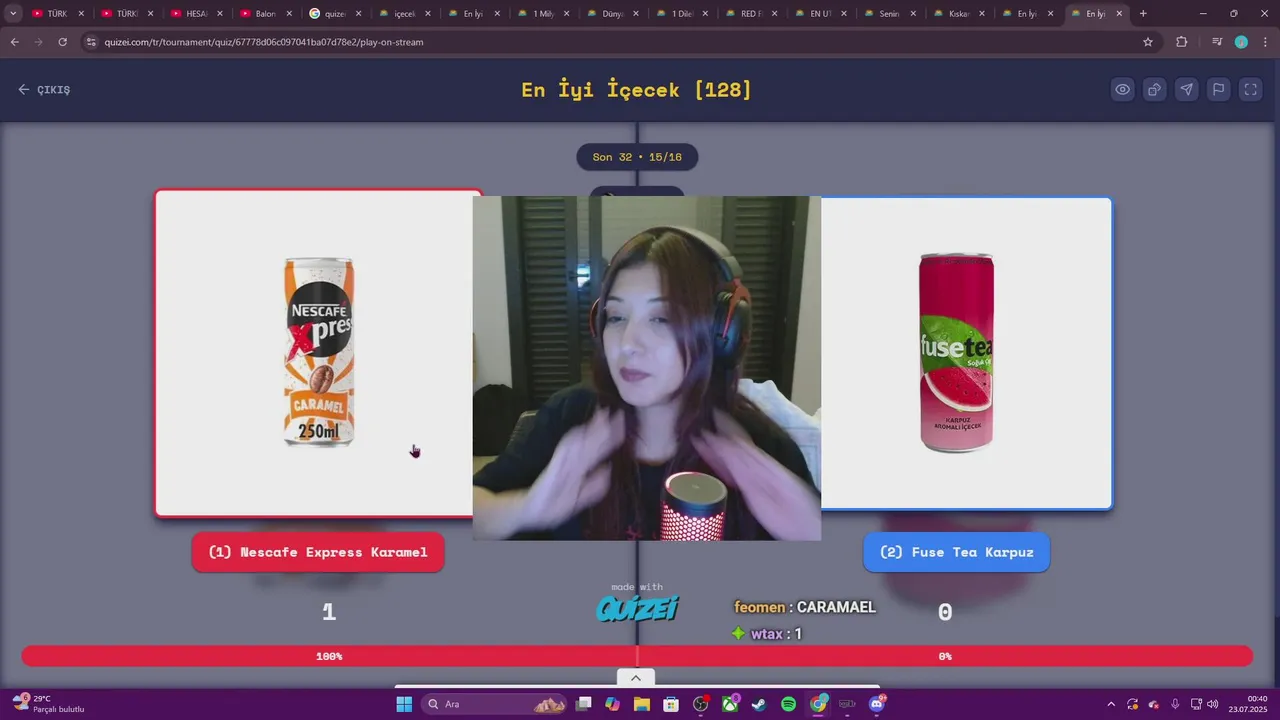1280x720 pixels.
Task: Click the Quizei logo
Action: pos(637,608)
